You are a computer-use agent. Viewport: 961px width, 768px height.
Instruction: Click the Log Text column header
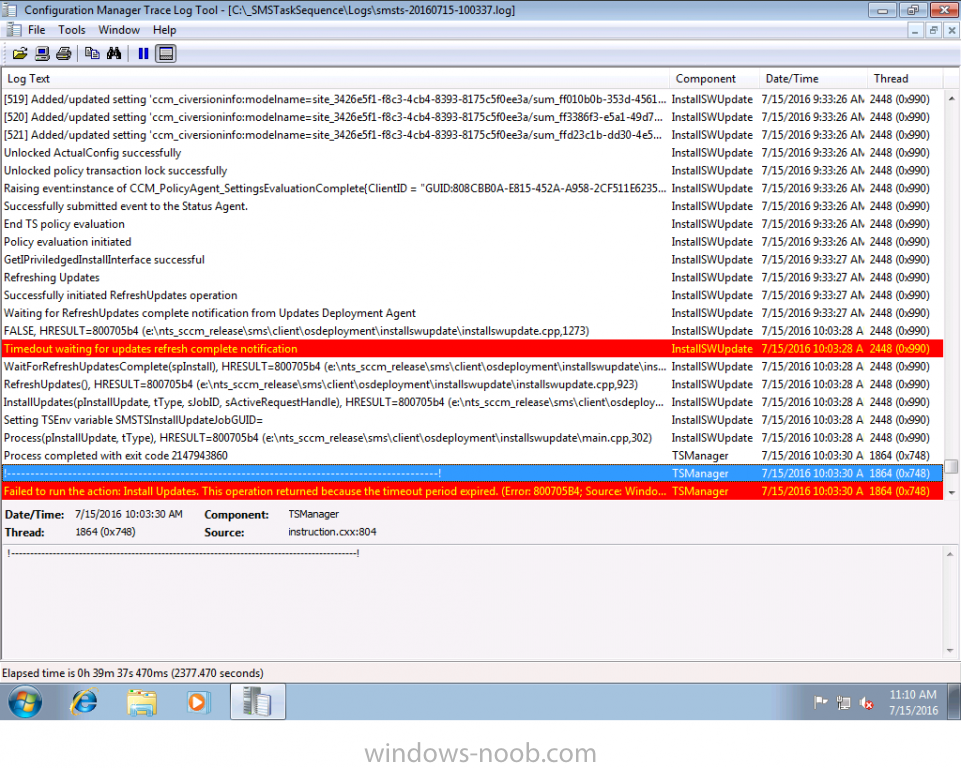335,78
